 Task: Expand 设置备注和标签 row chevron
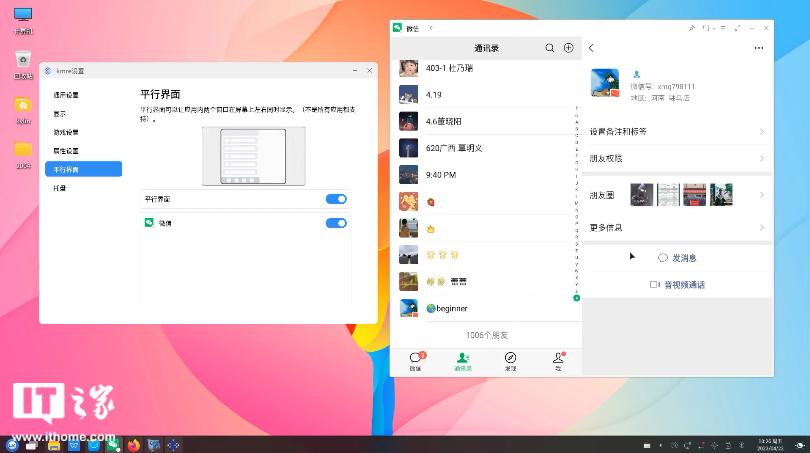[x=762, y=132]
